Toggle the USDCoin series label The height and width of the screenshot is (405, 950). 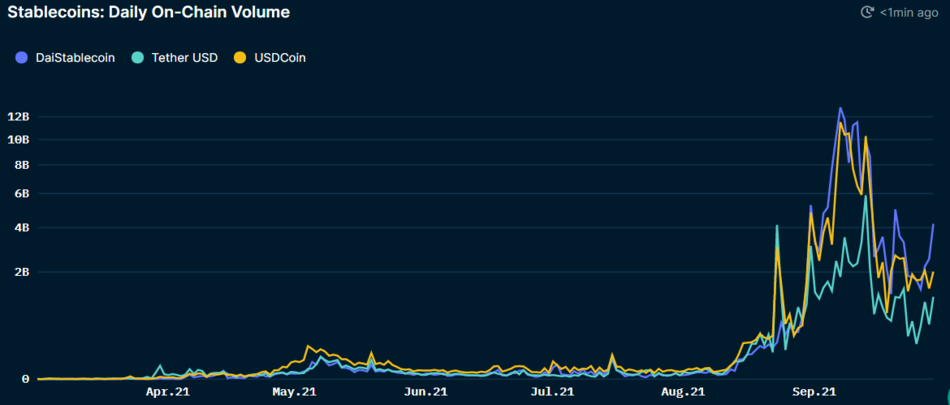pos(278,58)
